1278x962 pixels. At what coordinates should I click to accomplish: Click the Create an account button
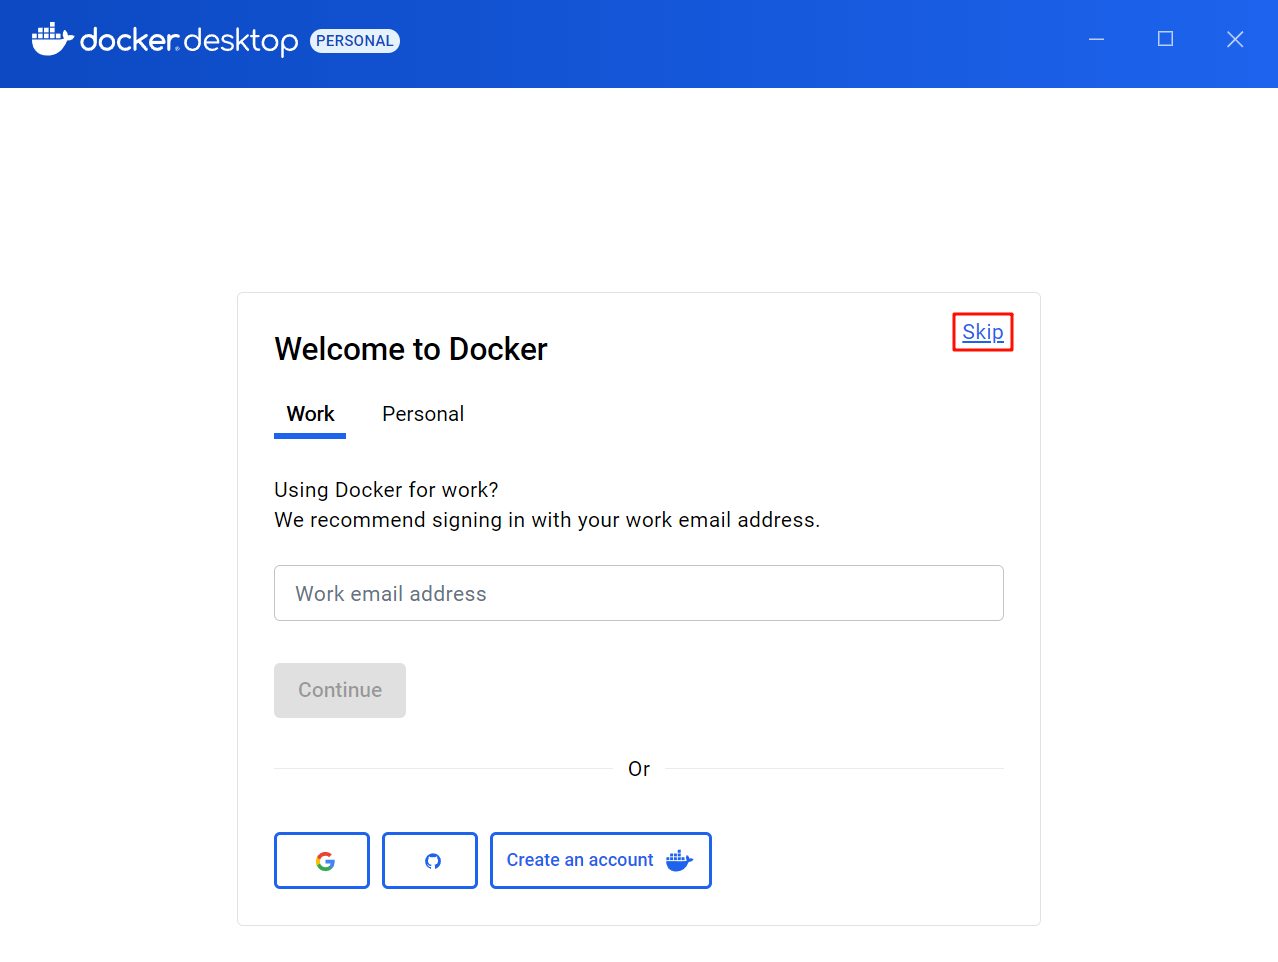600,860
